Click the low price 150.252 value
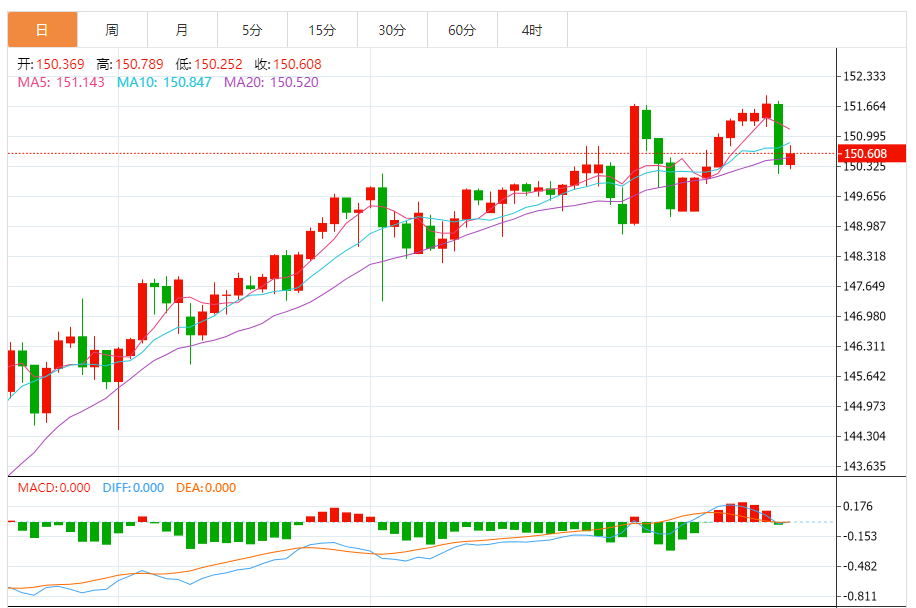 click(218, 64)
